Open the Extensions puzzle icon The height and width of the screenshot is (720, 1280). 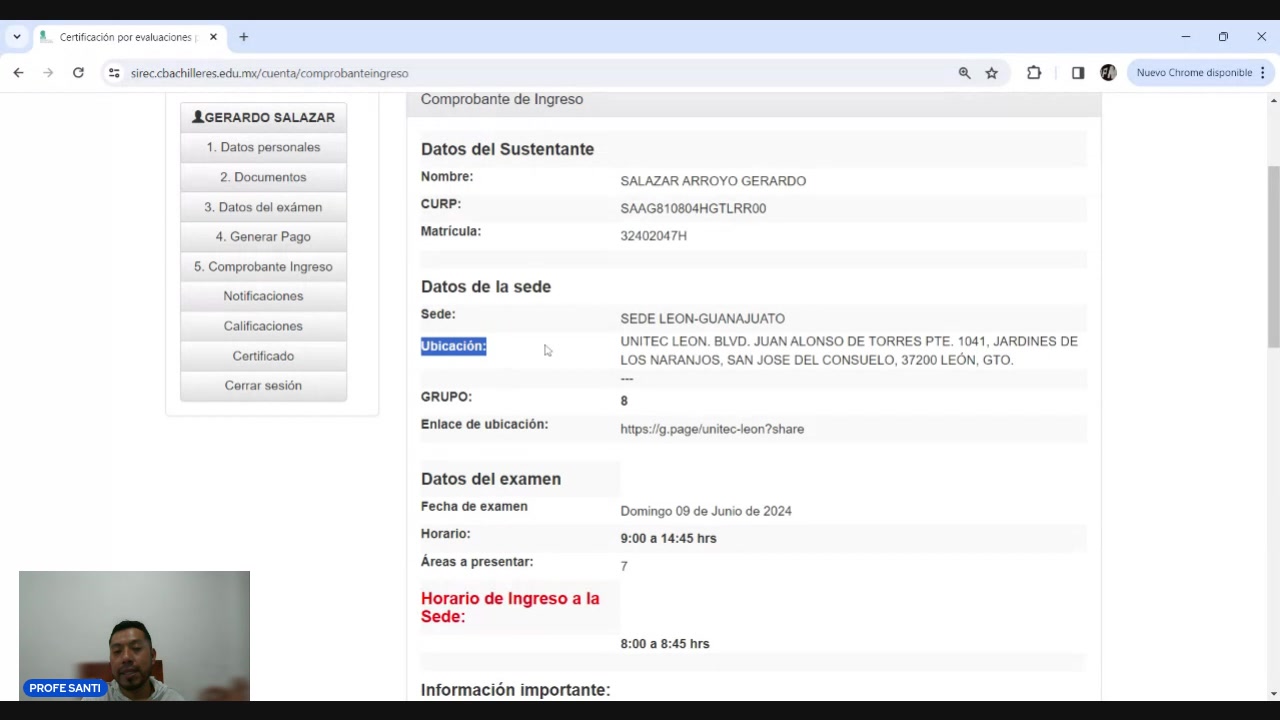[1034, 73]
